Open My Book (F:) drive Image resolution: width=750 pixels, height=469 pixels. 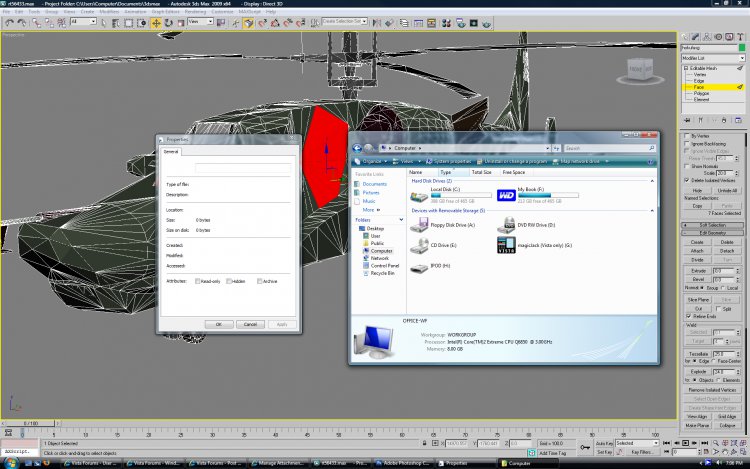[507, 192]
